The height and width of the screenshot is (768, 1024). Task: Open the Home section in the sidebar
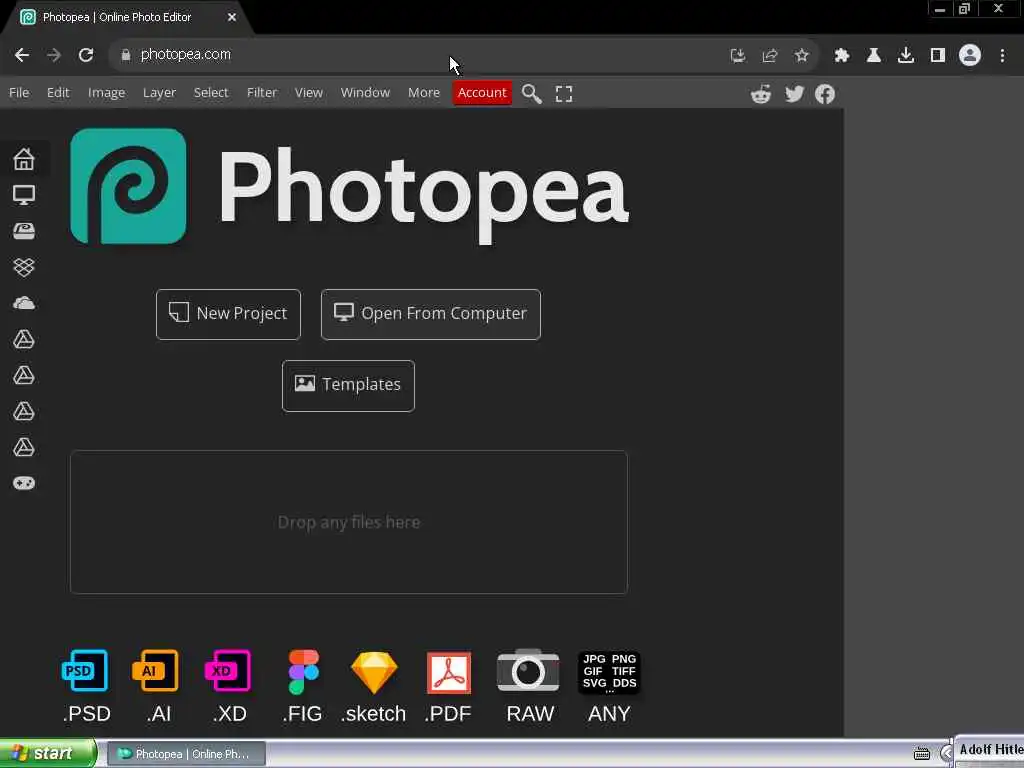point(24,159)
